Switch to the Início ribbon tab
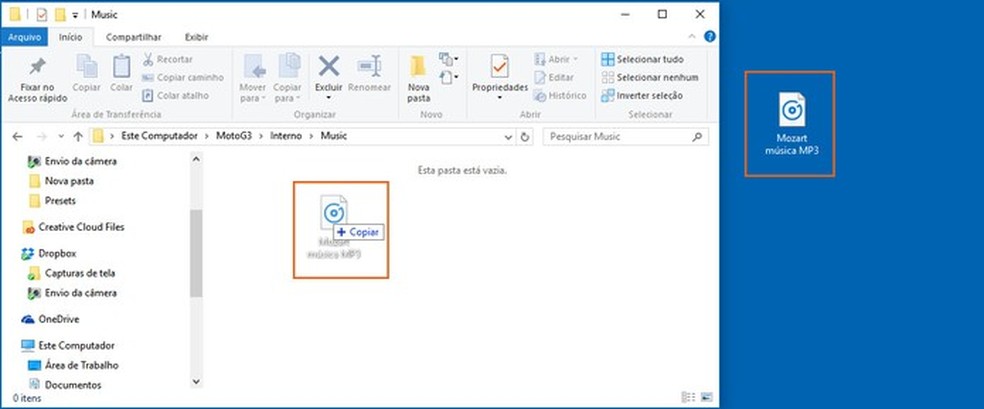Viewport: 984px width, 409px height. click(70, 37)
